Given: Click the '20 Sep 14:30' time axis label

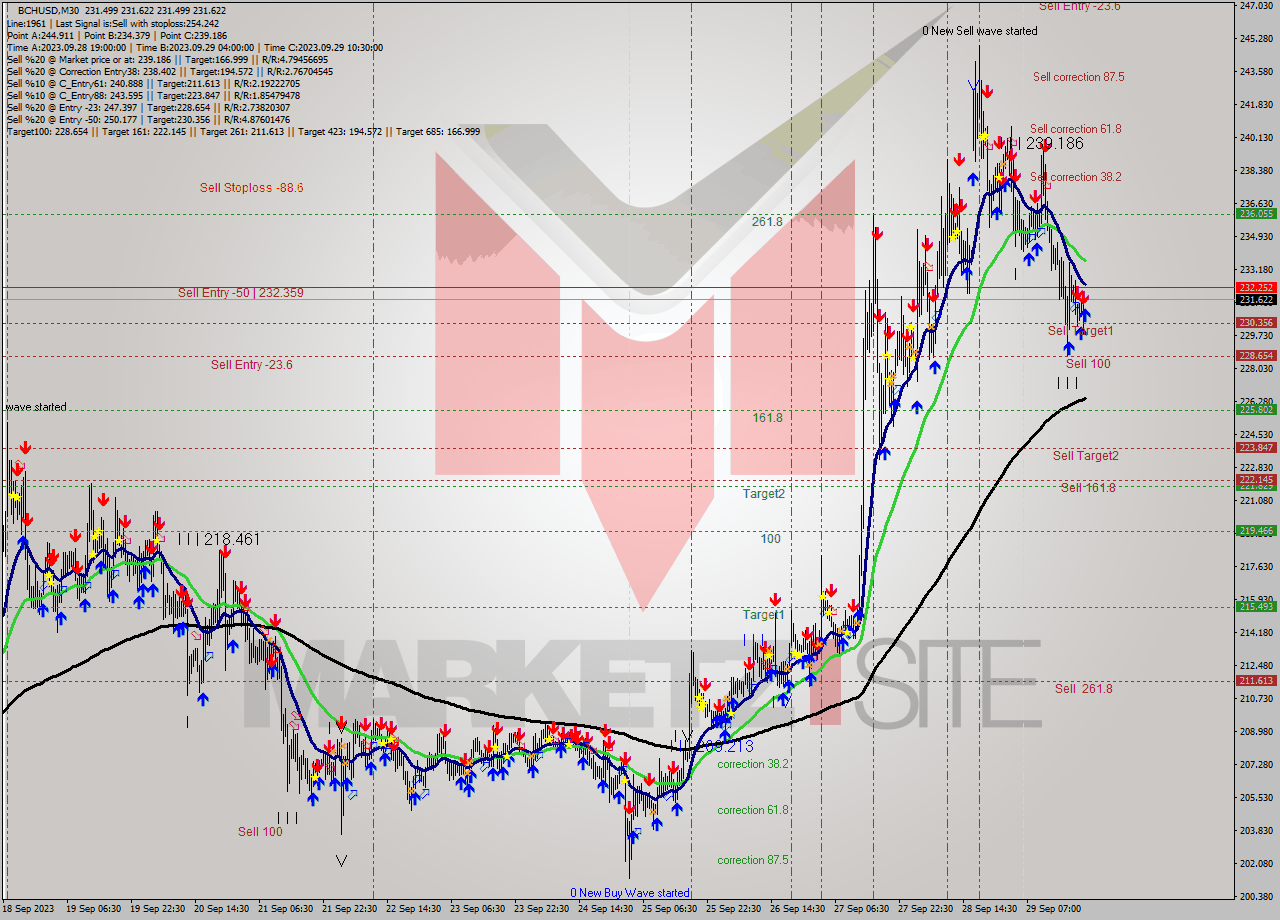Looking at the screenshot, I should 223,909.
